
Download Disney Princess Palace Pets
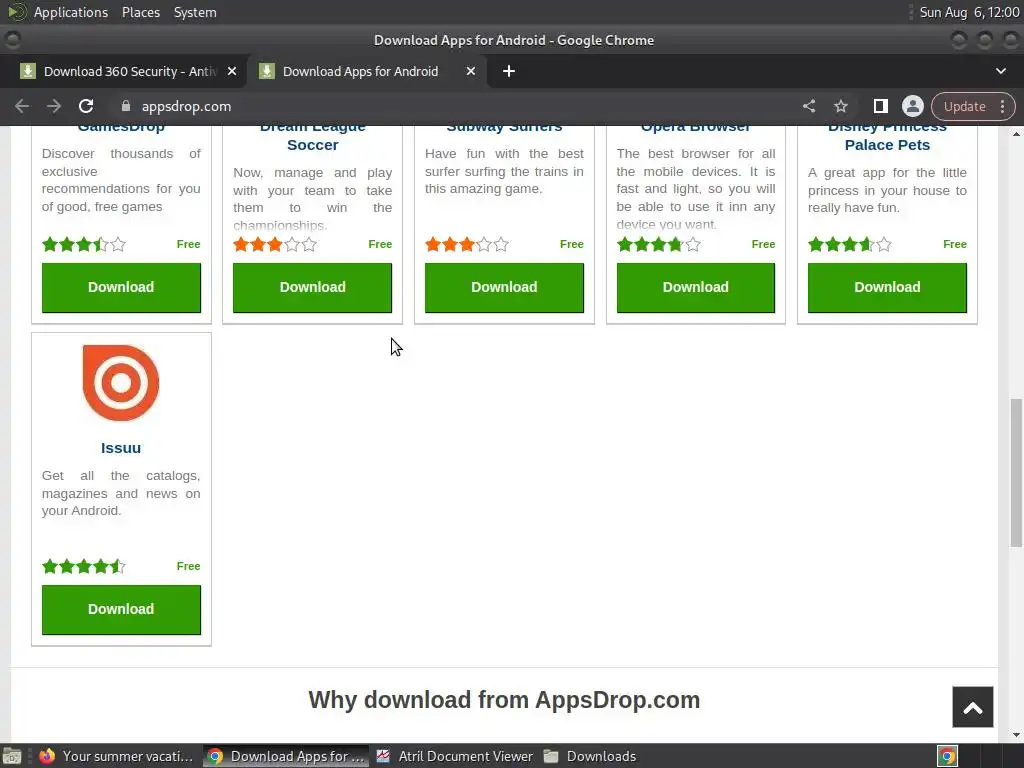pyautogui.click(x=888, y=287)
